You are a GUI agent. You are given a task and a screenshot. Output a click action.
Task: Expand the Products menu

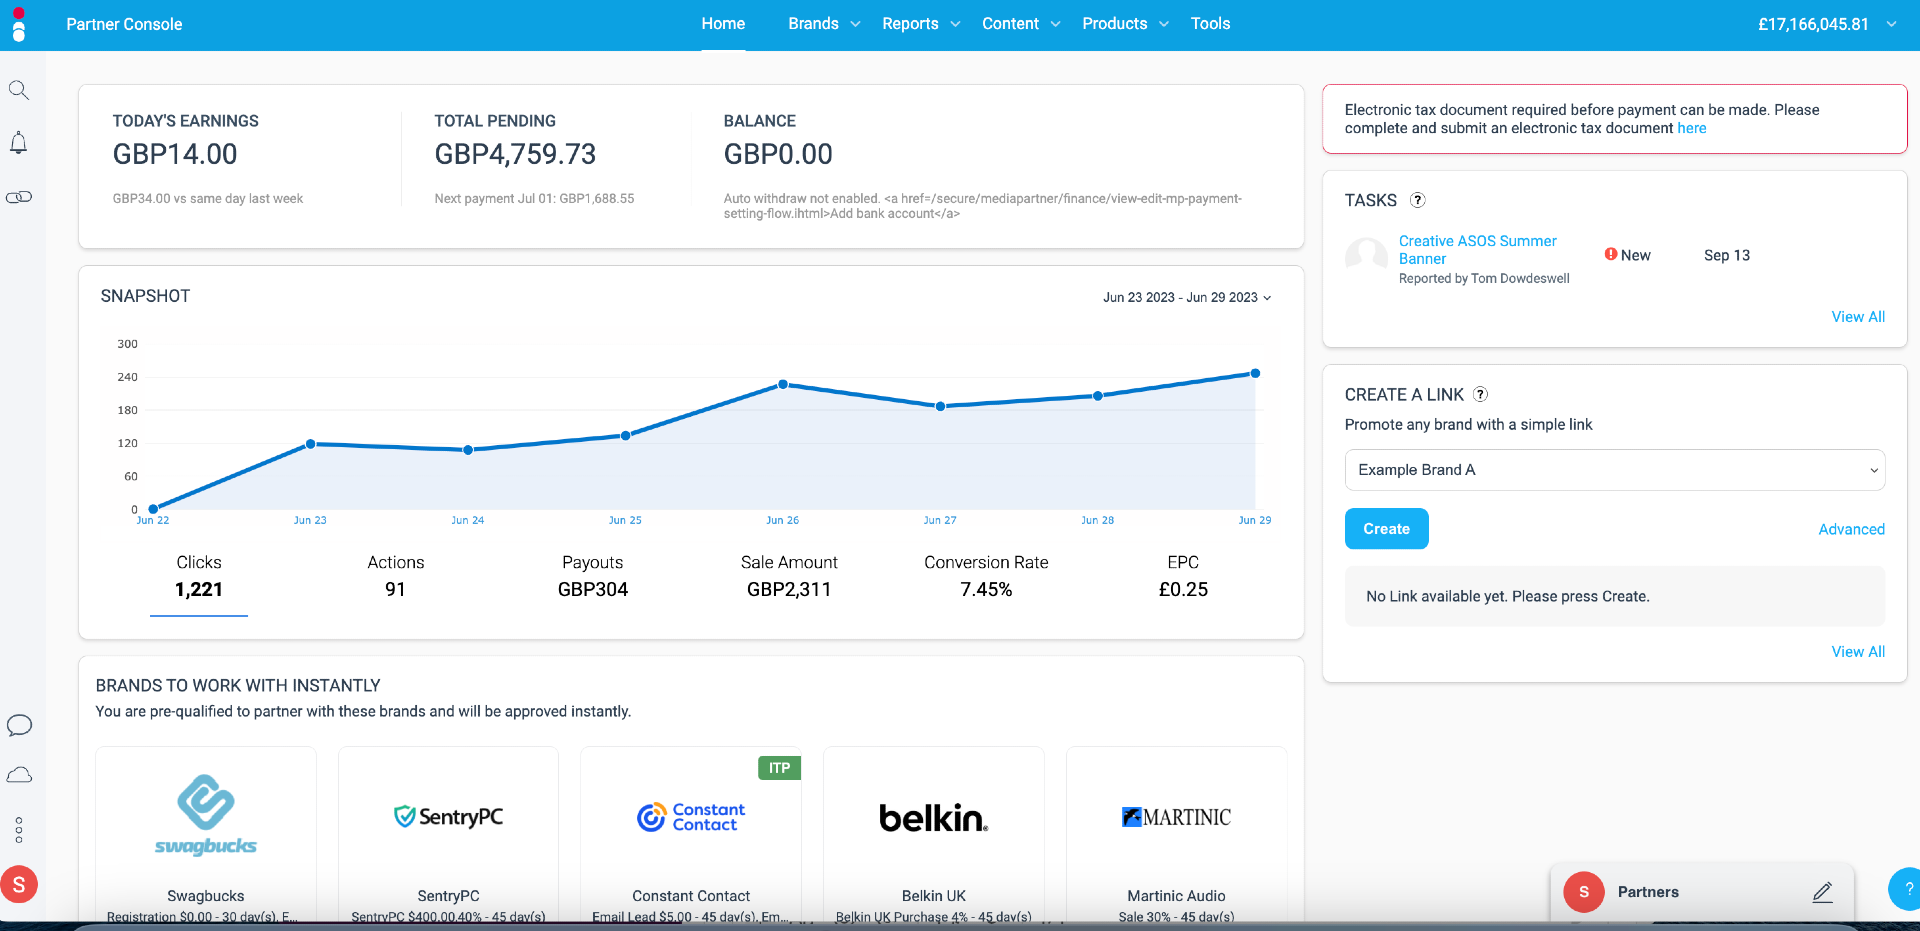pos(1125,24)
